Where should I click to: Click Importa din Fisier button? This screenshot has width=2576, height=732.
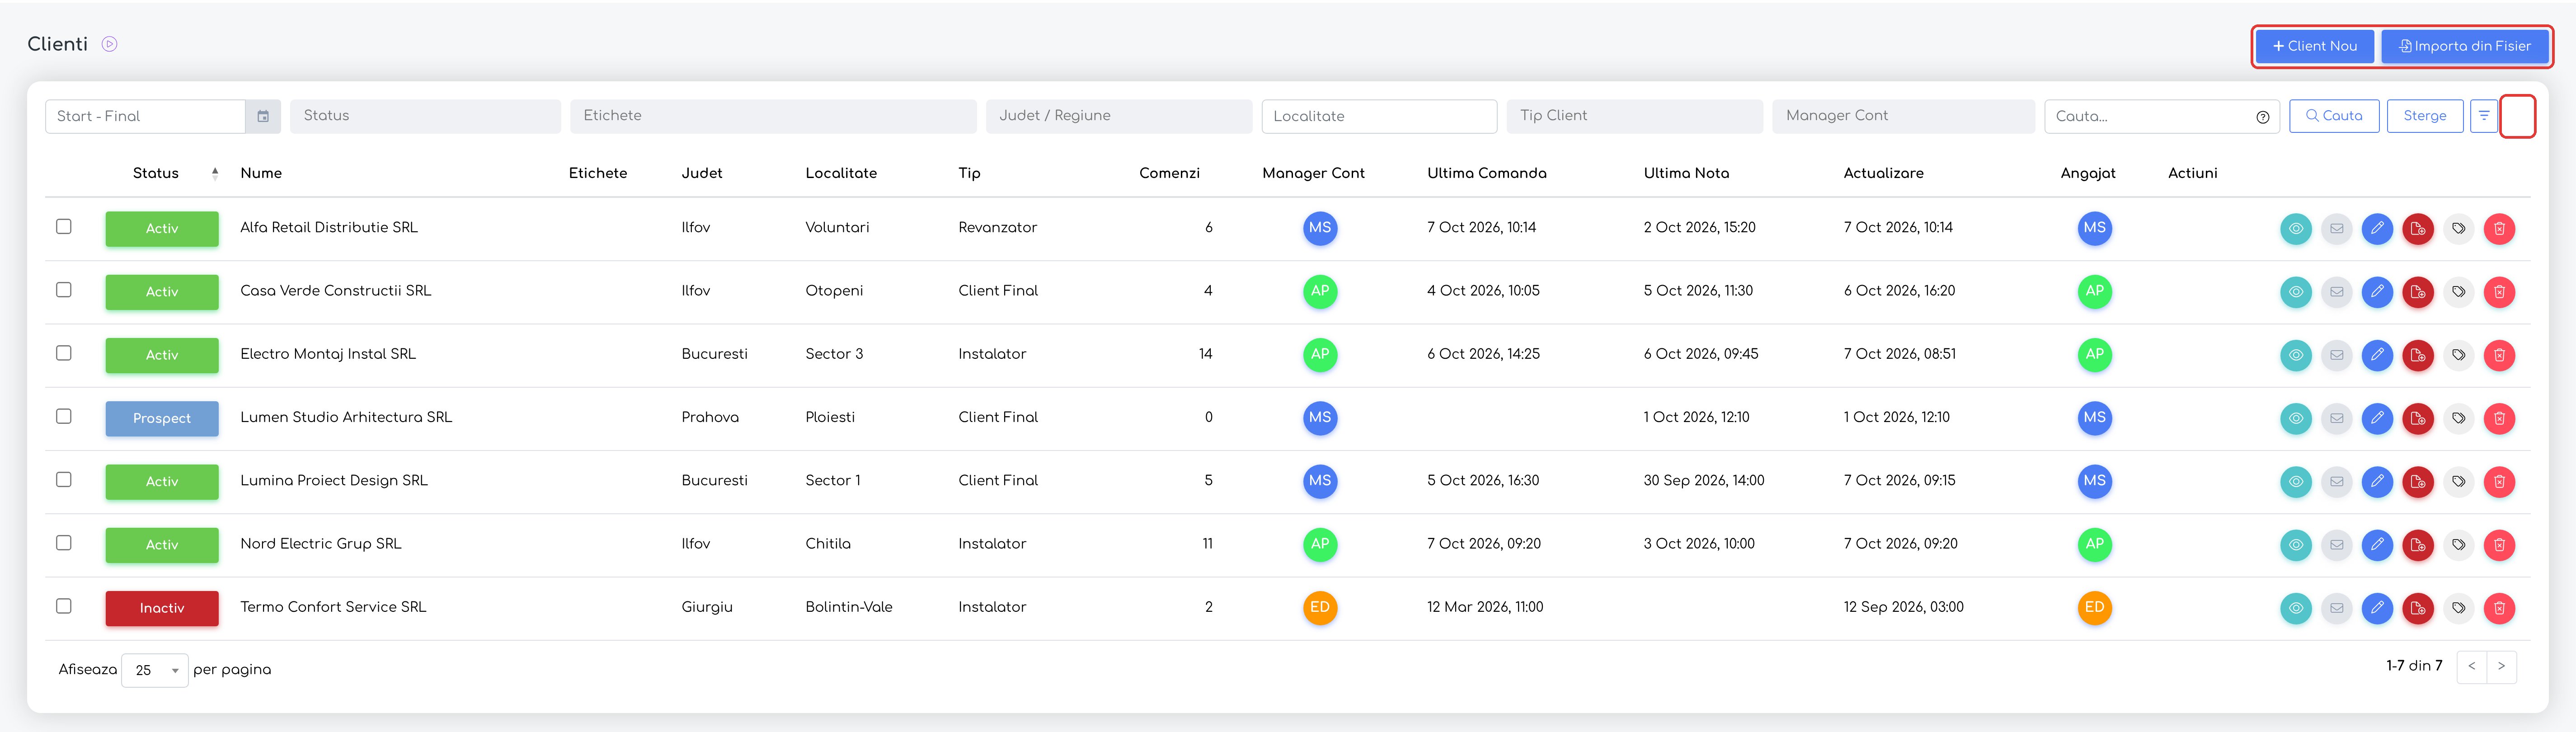(x=2464, y=46)
